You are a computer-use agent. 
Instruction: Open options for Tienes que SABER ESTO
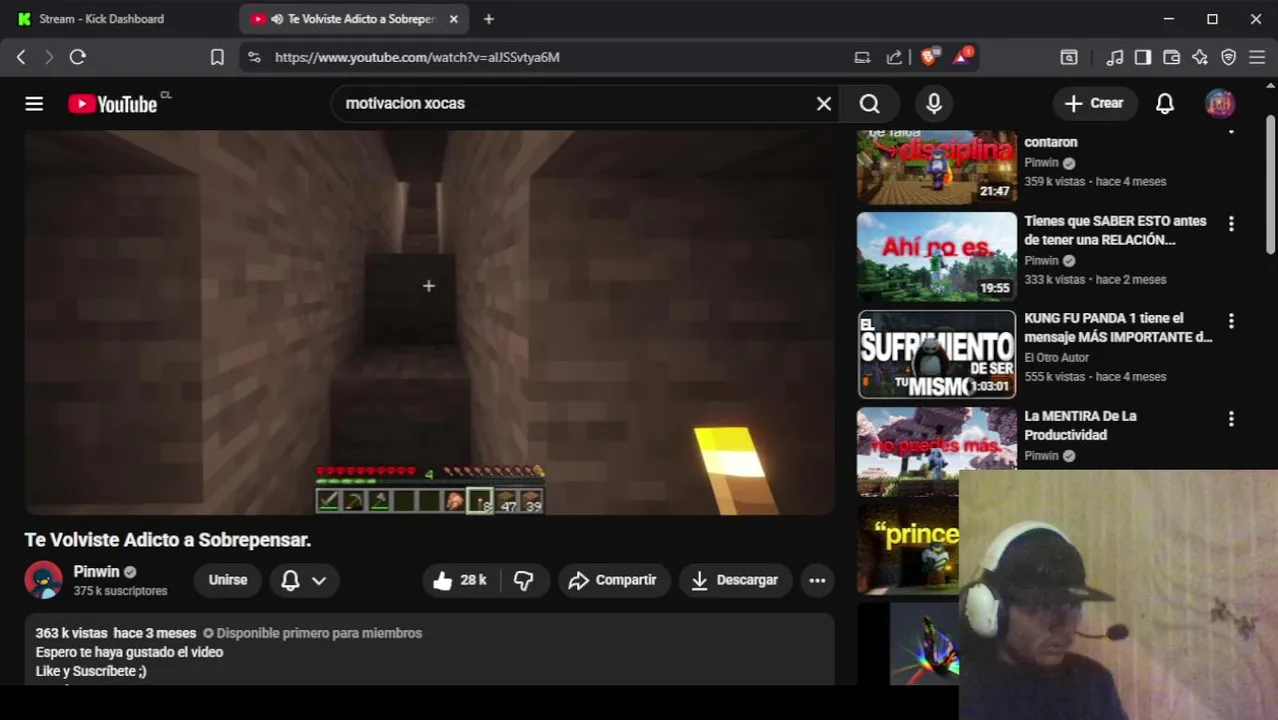(x=1231, y=224)
